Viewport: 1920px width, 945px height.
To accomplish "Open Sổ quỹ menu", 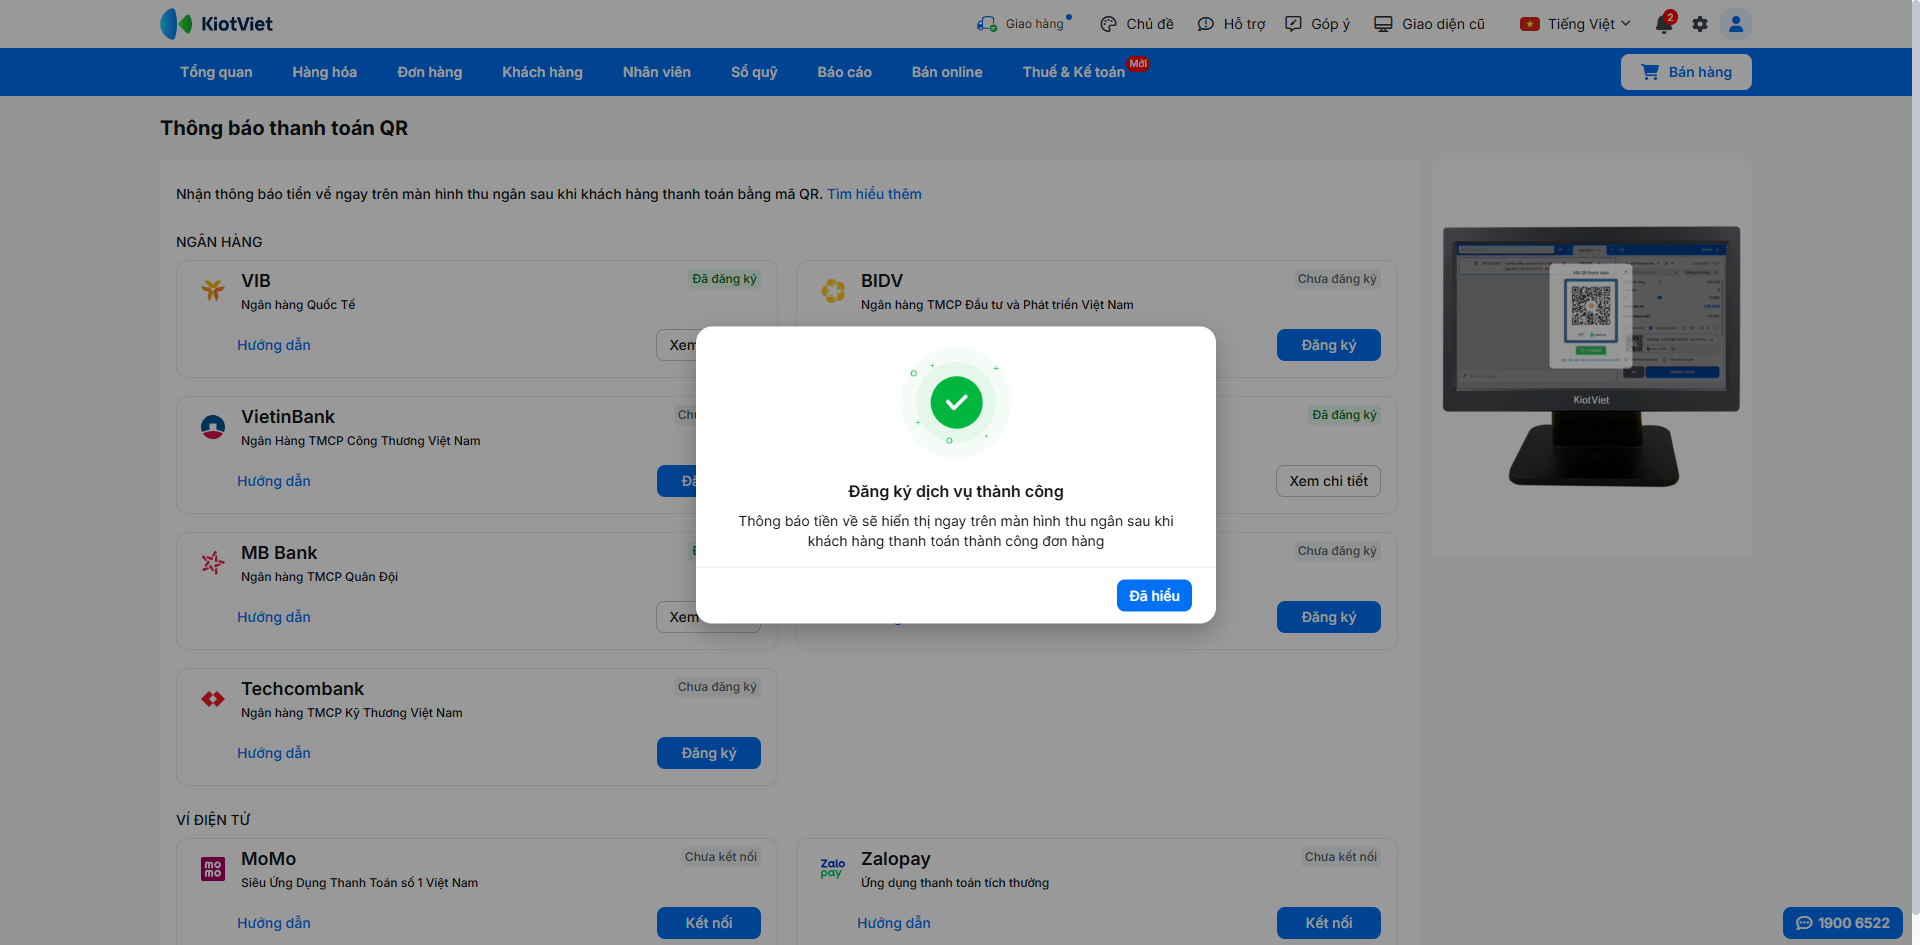I will point(754,72).
